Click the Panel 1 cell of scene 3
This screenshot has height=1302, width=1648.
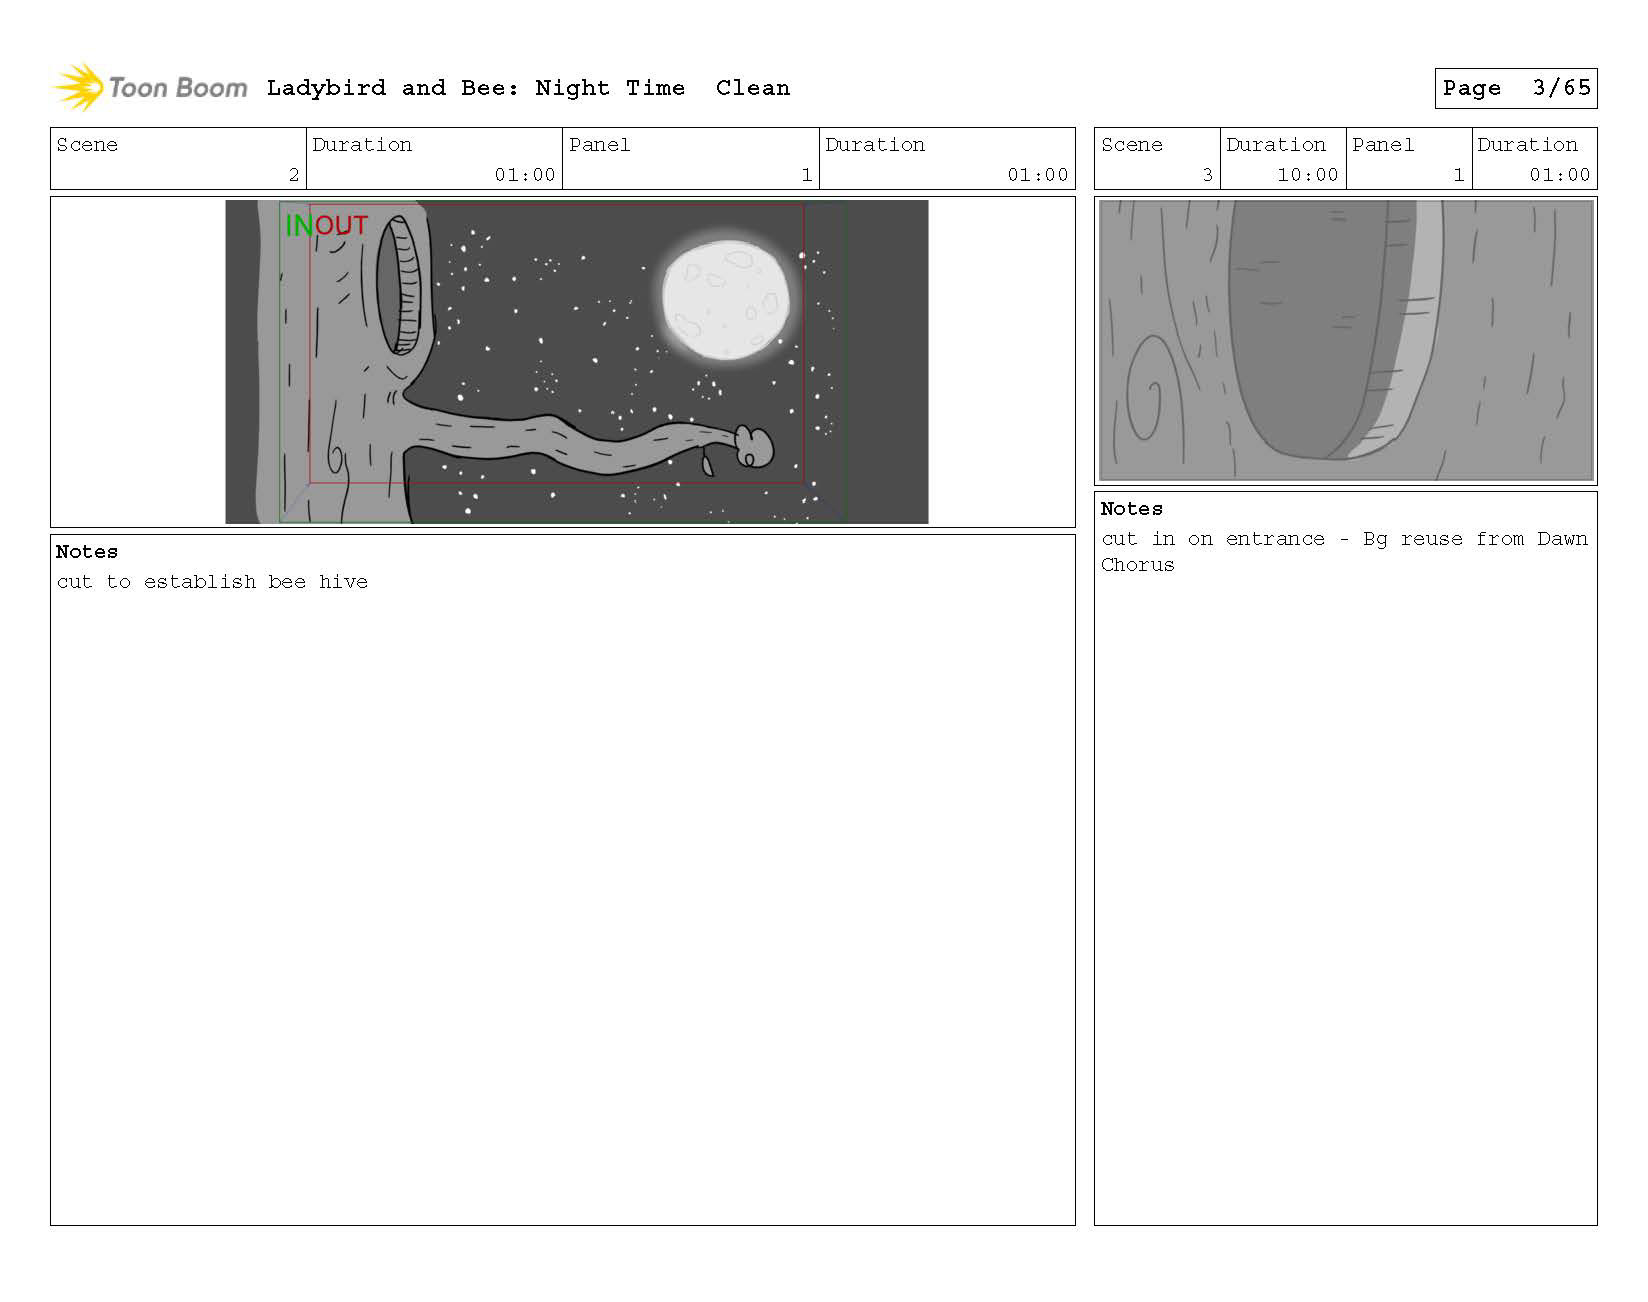tap(1409, 158)
